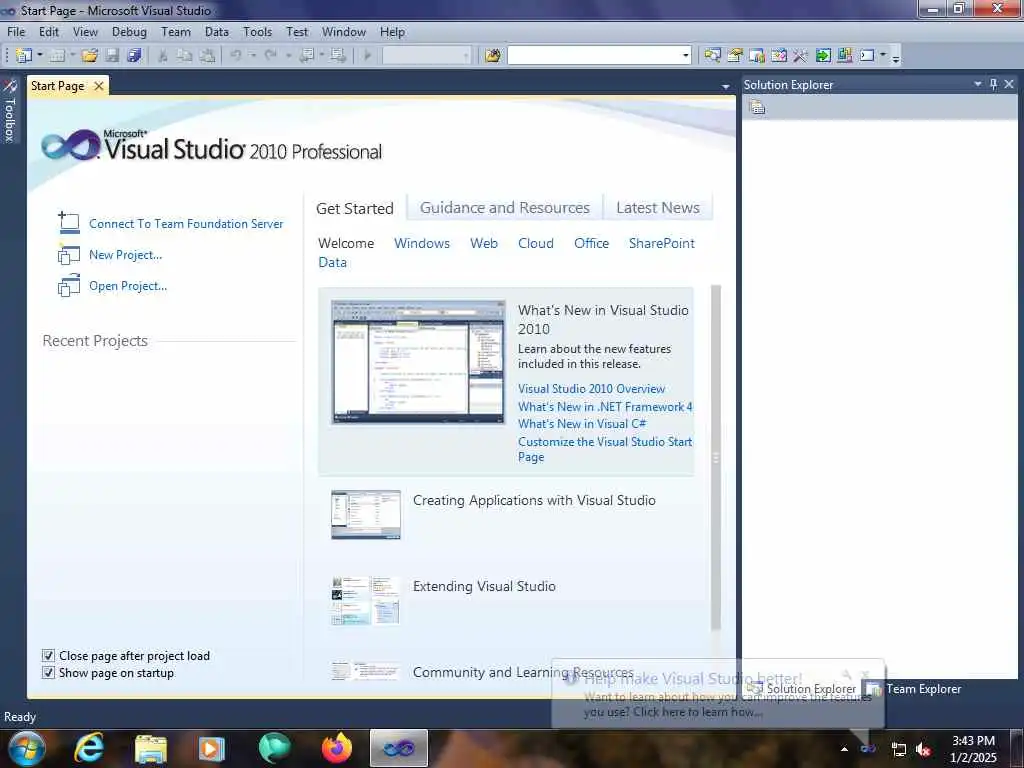Click the Save All toolbar icon
This screenshot has width=1024, height=768.
134,56
